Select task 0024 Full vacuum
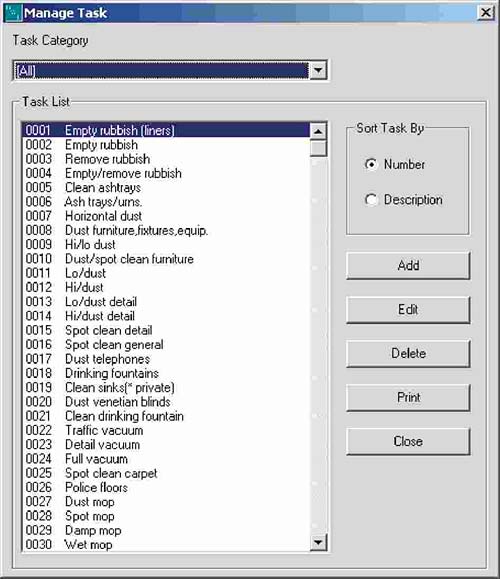Viewport: 500px width, 579px height. [x=166, y=459]
